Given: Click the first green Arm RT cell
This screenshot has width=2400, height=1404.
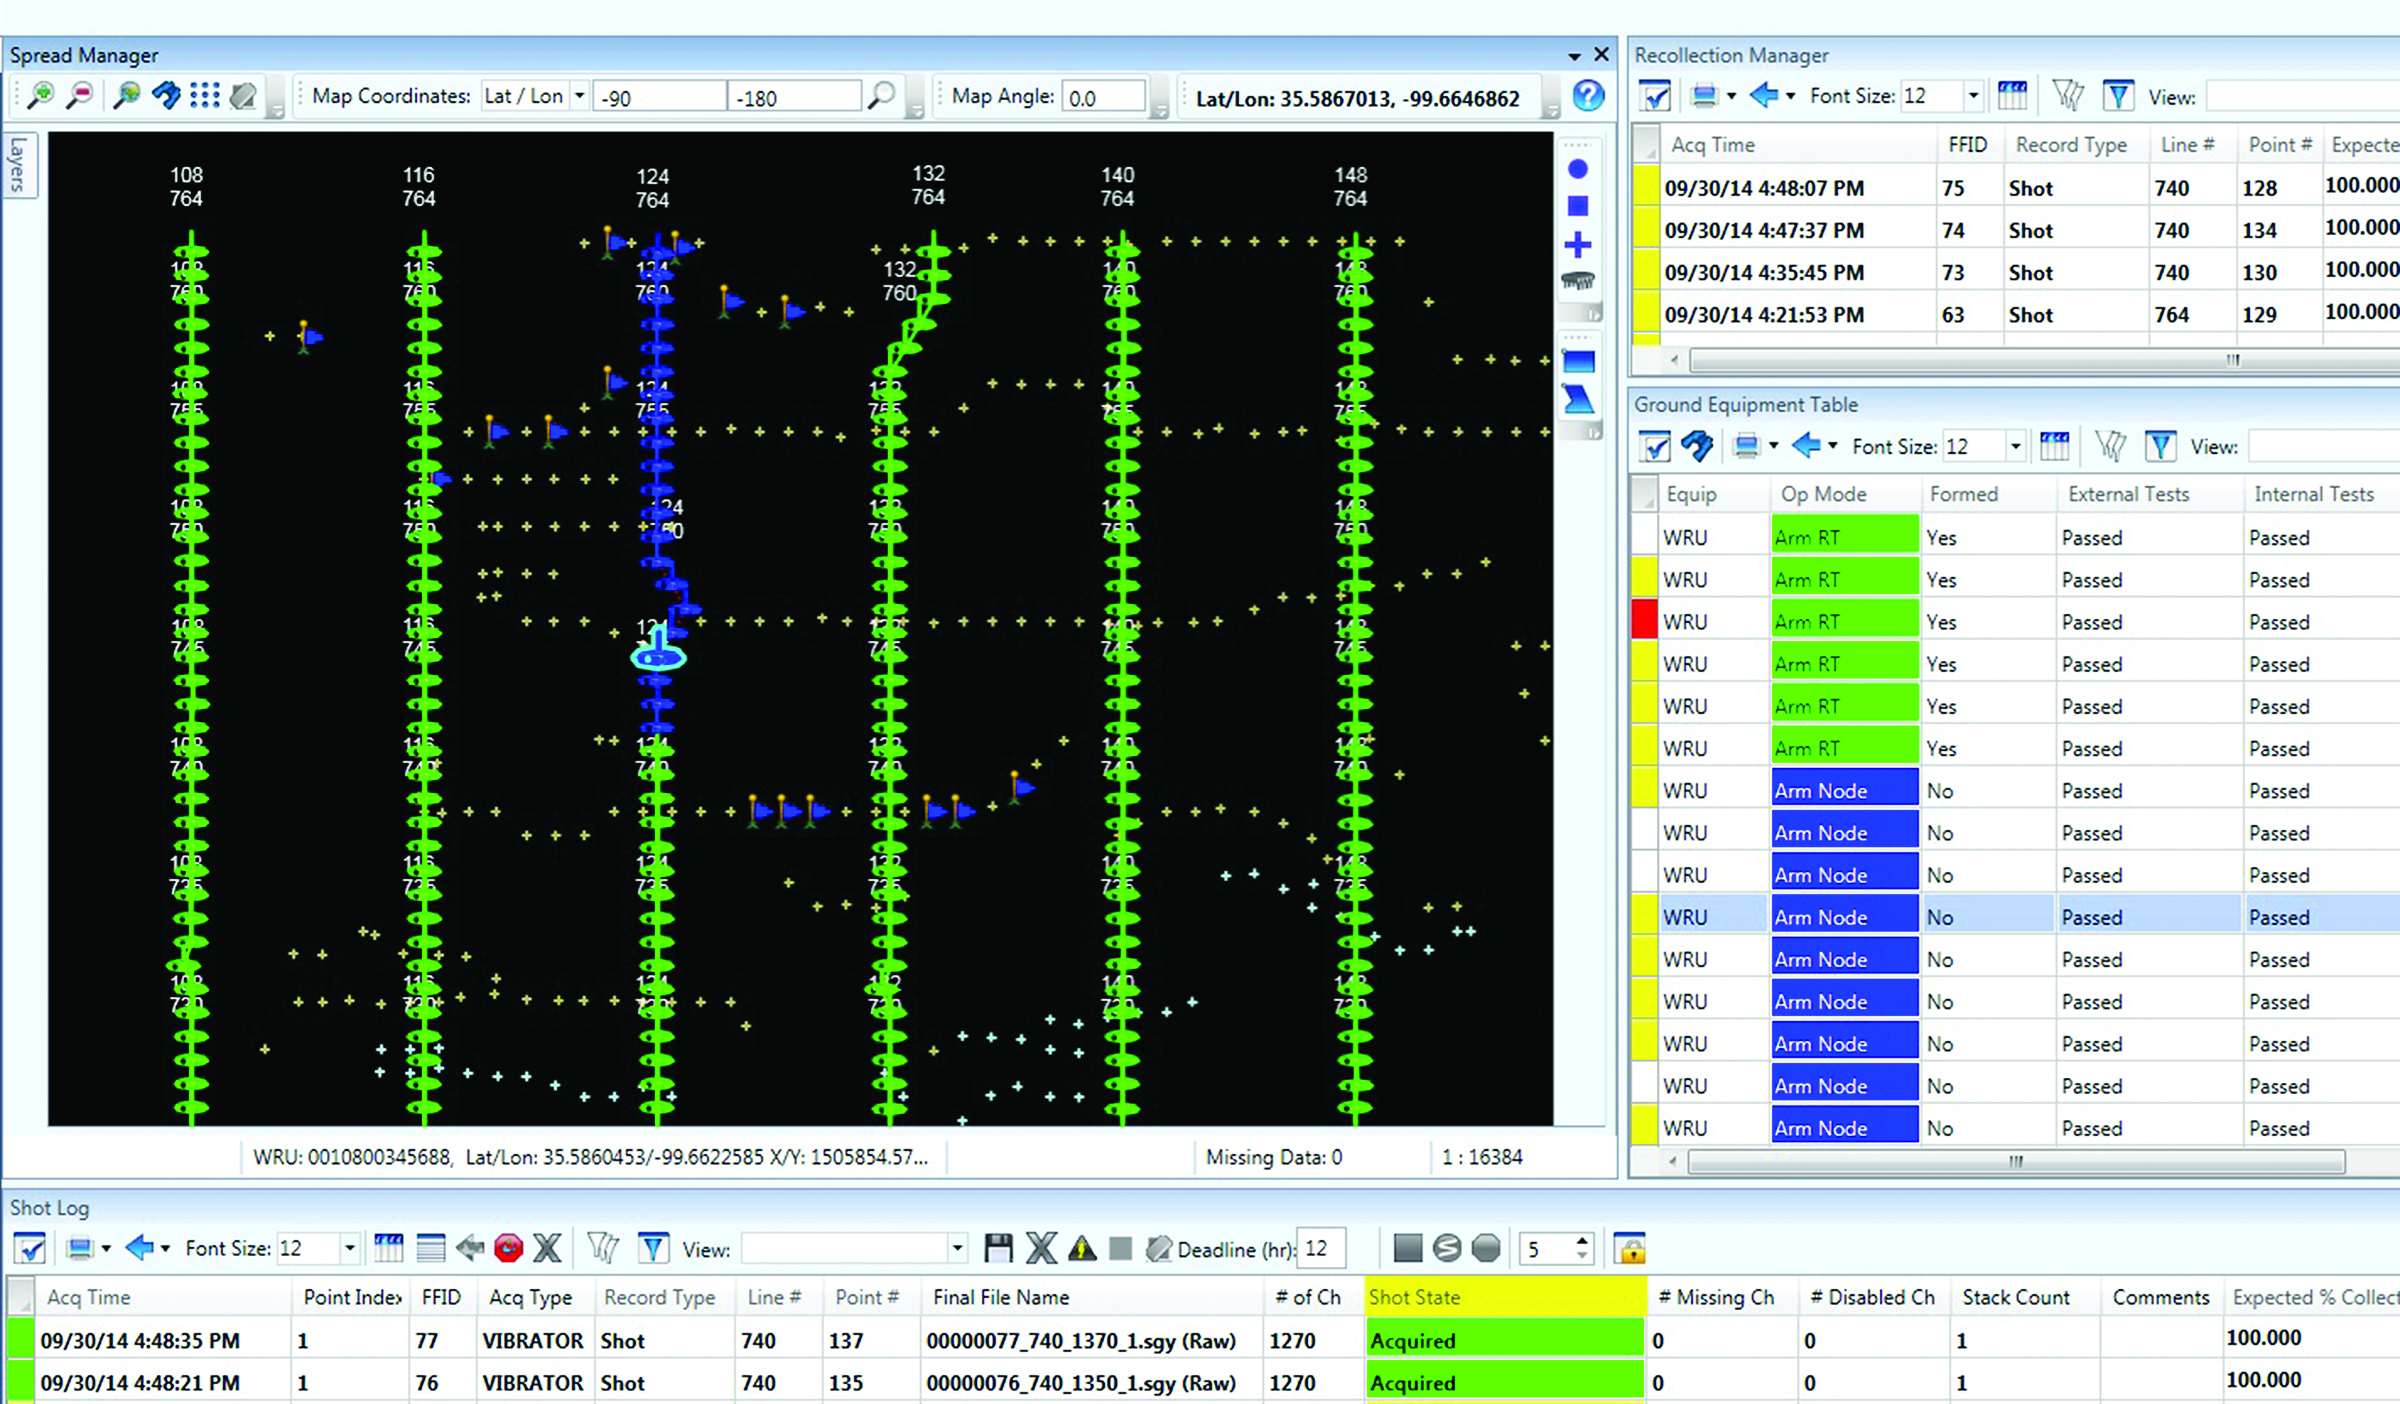Looking at the screenshot, I should pos(1845,537).
